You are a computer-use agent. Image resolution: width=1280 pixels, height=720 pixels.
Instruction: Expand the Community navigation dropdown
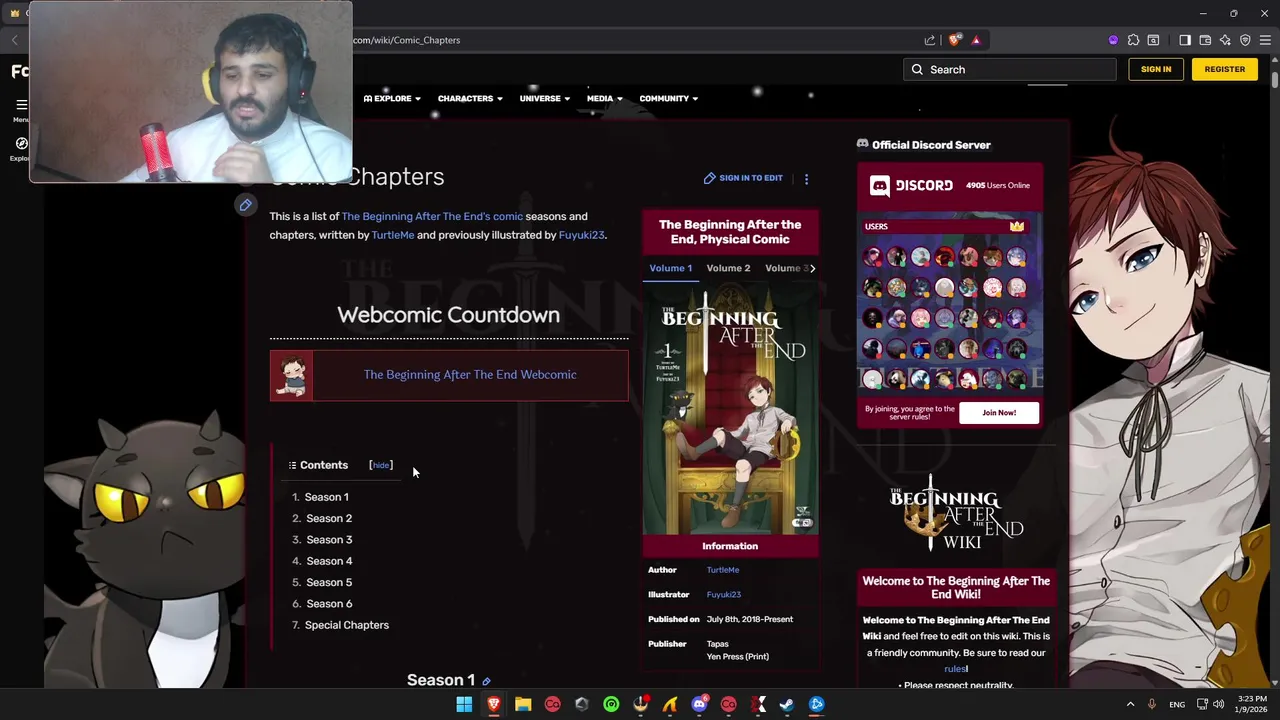click(669, 98)
